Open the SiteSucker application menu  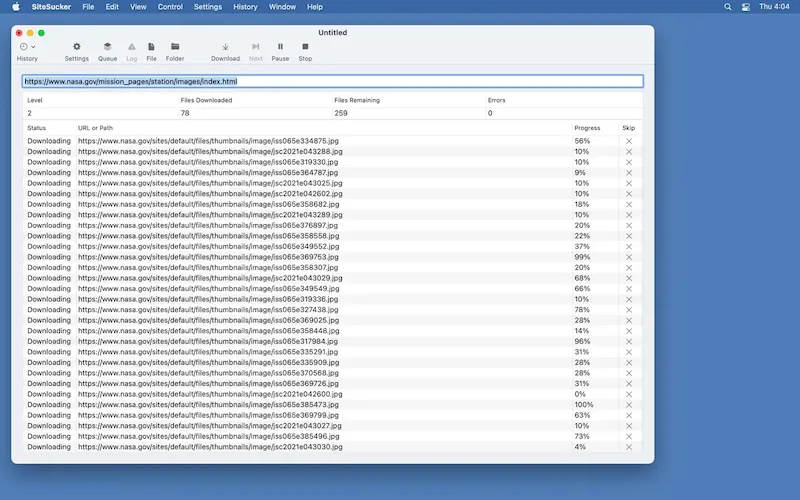[51, 7]
